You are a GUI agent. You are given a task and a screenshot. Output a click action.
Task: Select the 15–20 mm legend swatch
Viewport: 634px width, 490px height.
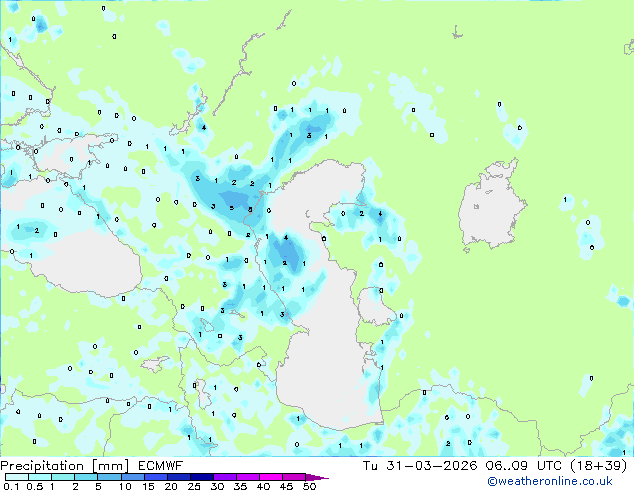[156, 477]
